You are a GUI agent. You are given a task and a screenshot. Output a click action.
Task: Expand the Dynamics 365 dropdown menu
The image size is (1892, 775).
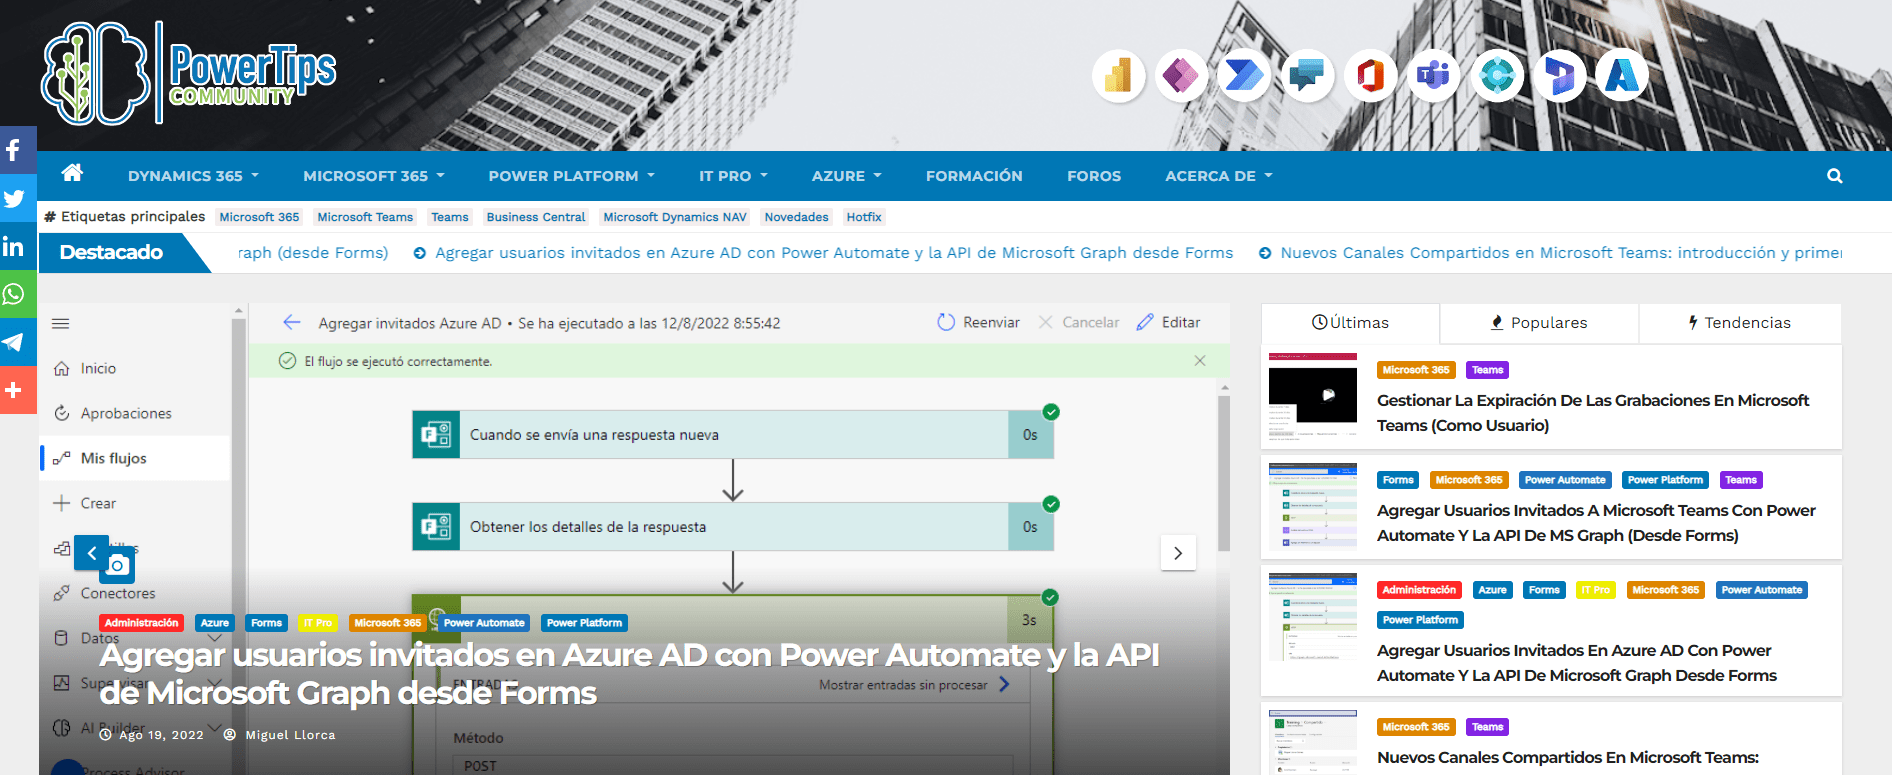[193, 176]
